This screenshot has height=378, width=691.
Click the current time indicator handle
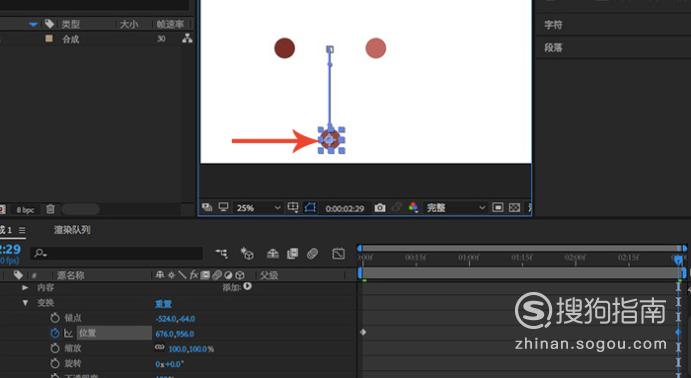[679, 259]
